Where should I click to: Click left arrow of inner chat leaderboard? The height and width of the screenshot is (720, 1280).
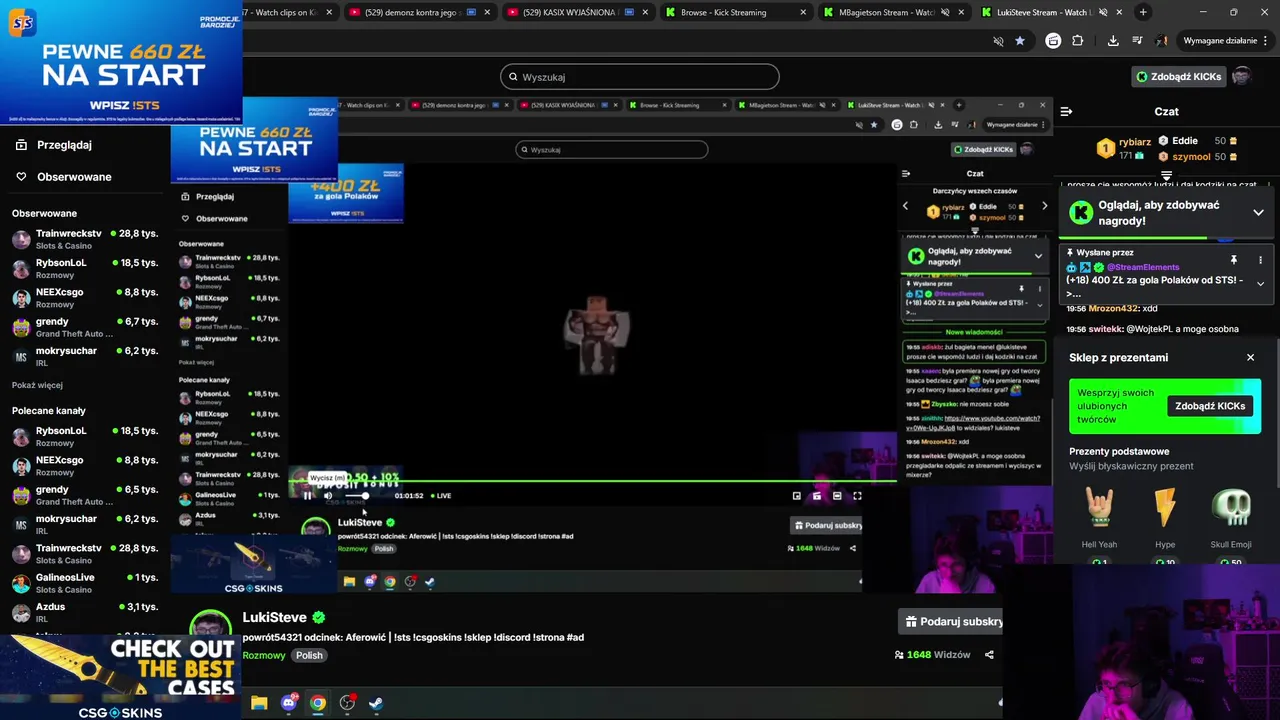pos(906,206)
